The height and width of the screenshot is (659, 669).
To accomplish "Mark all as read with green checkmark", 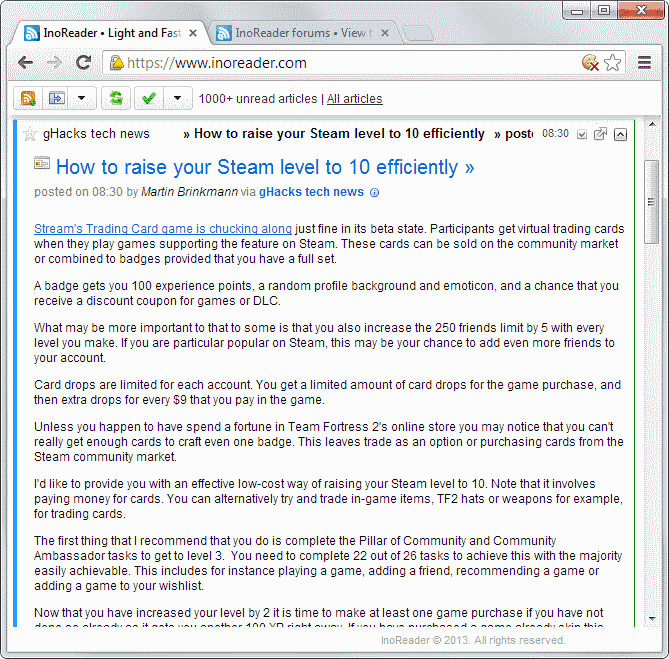I will [148, 99].
